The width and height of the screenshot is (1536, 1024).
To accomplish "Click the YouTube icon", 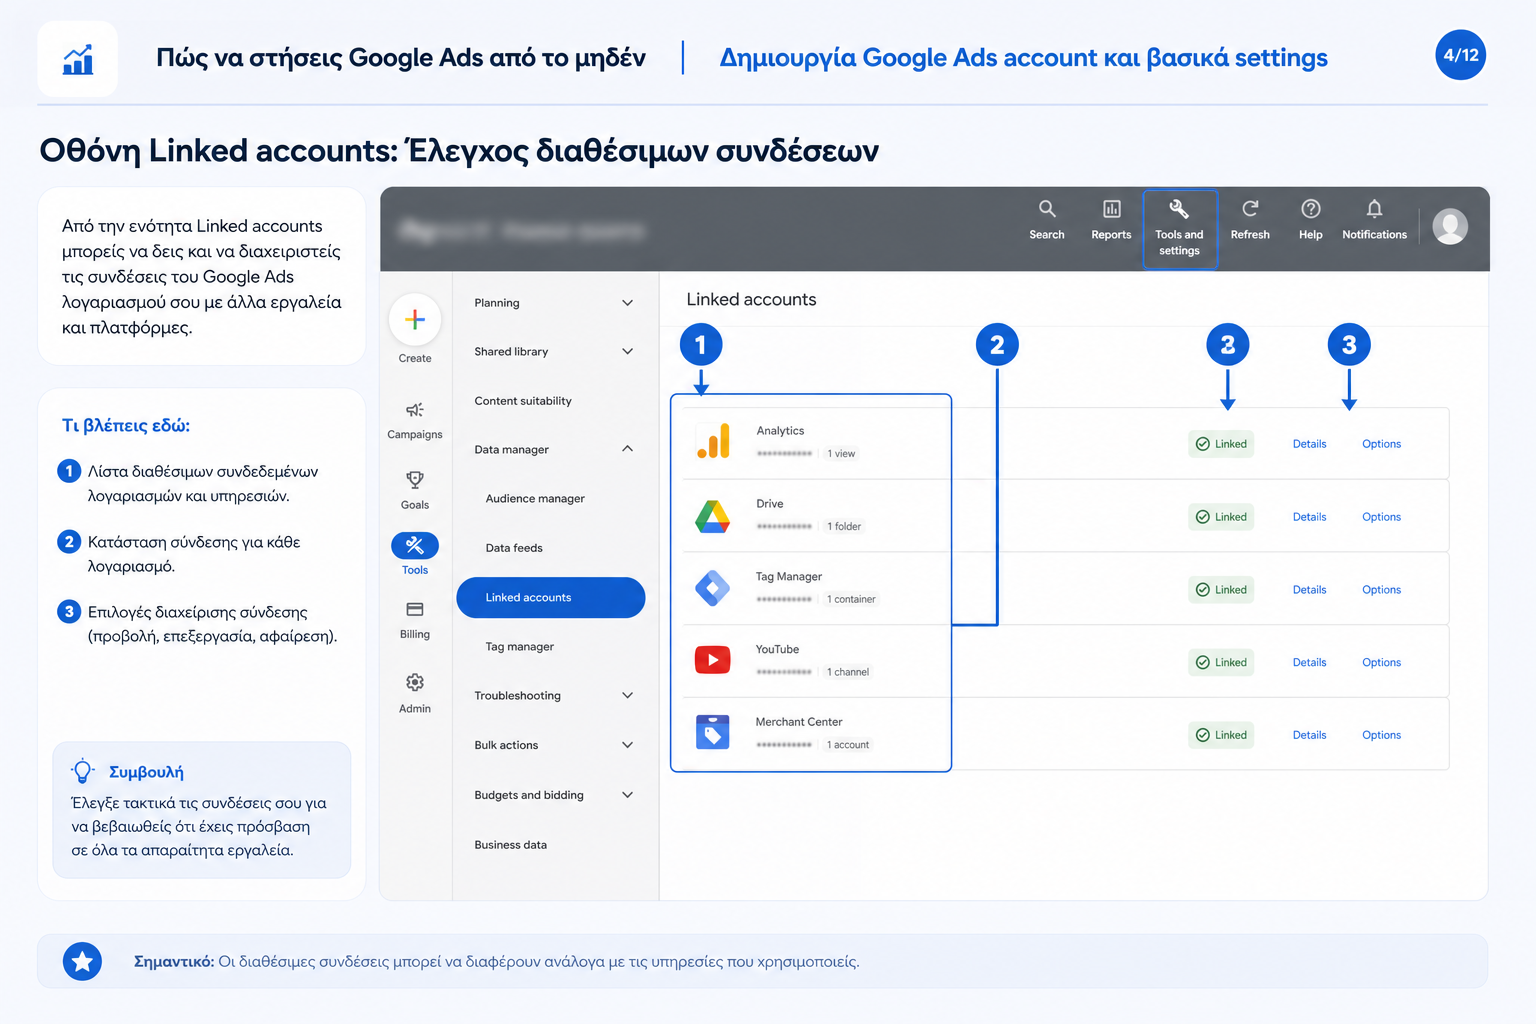I will pos(713,660).
